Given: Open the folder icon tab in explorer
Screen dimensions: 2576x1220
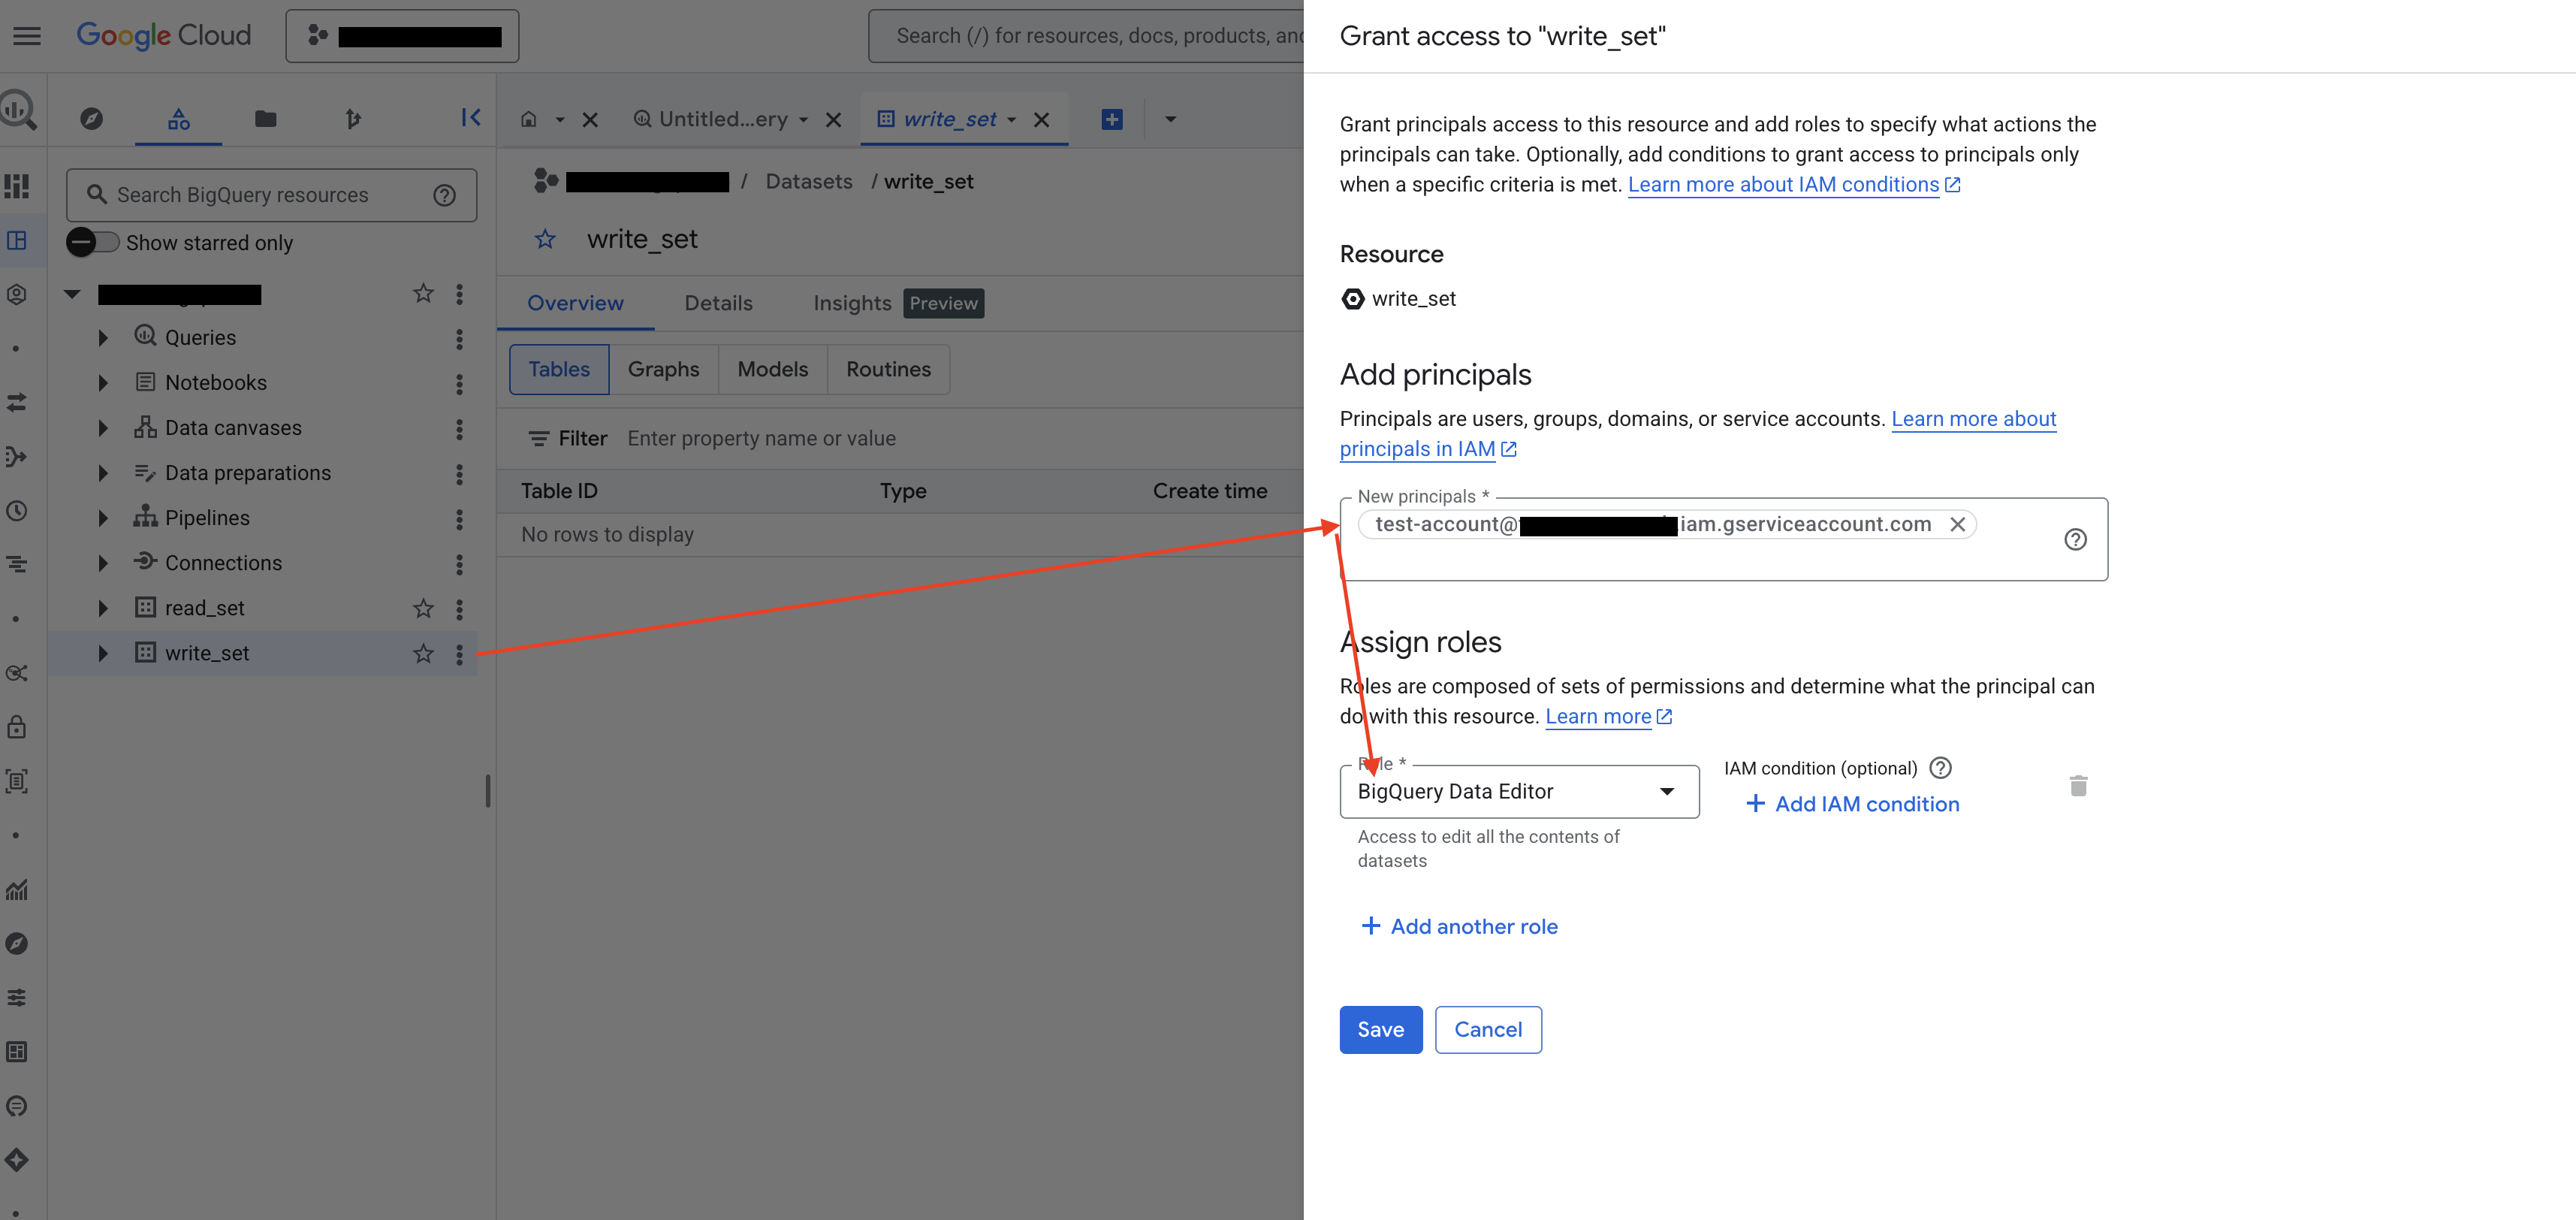Looking at the screenshot, I should [265, 119].
